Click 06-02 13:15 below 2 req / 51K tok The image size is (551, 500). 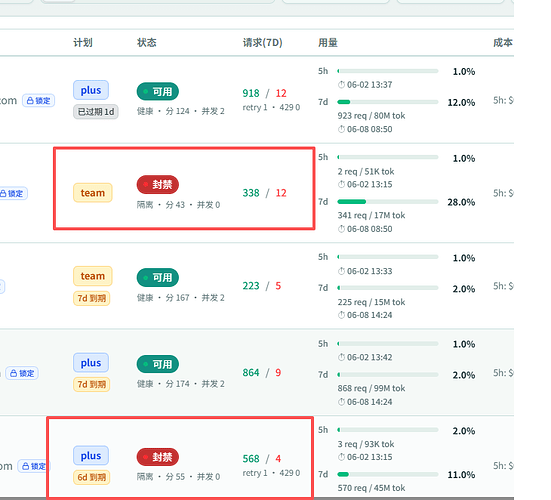[x=370, y=184]
